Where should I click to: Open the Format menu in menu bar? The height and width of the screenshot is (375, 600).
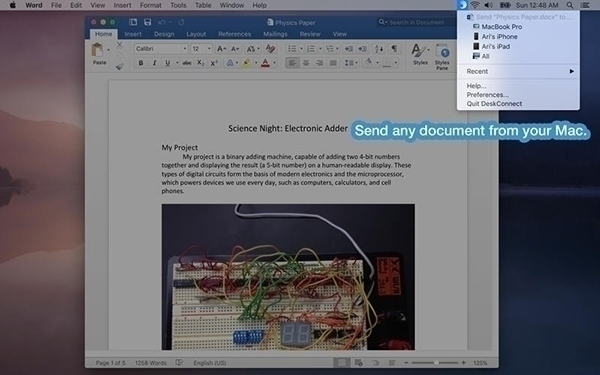(150, 5)
